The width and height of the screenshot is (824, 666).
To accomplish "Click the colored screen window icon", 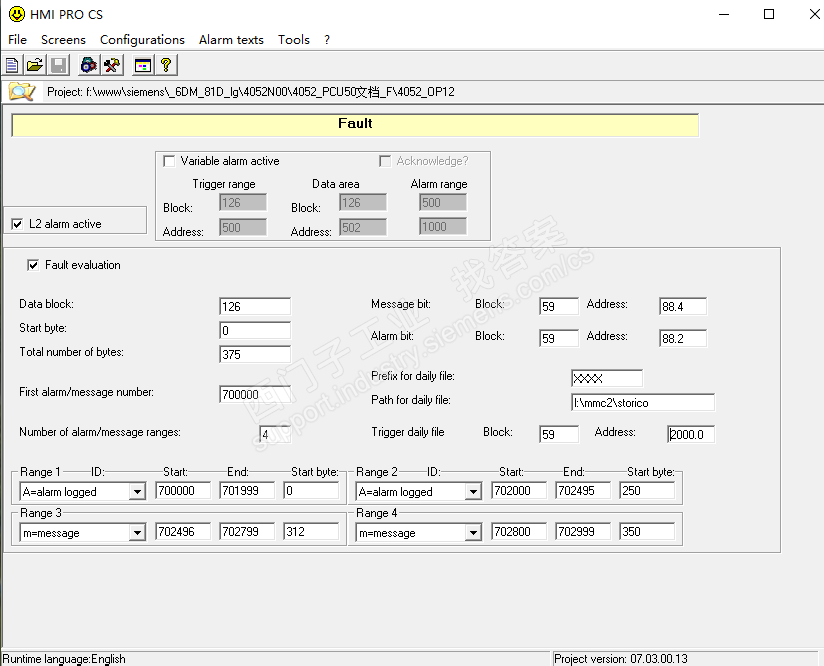I will coord(142,65).
